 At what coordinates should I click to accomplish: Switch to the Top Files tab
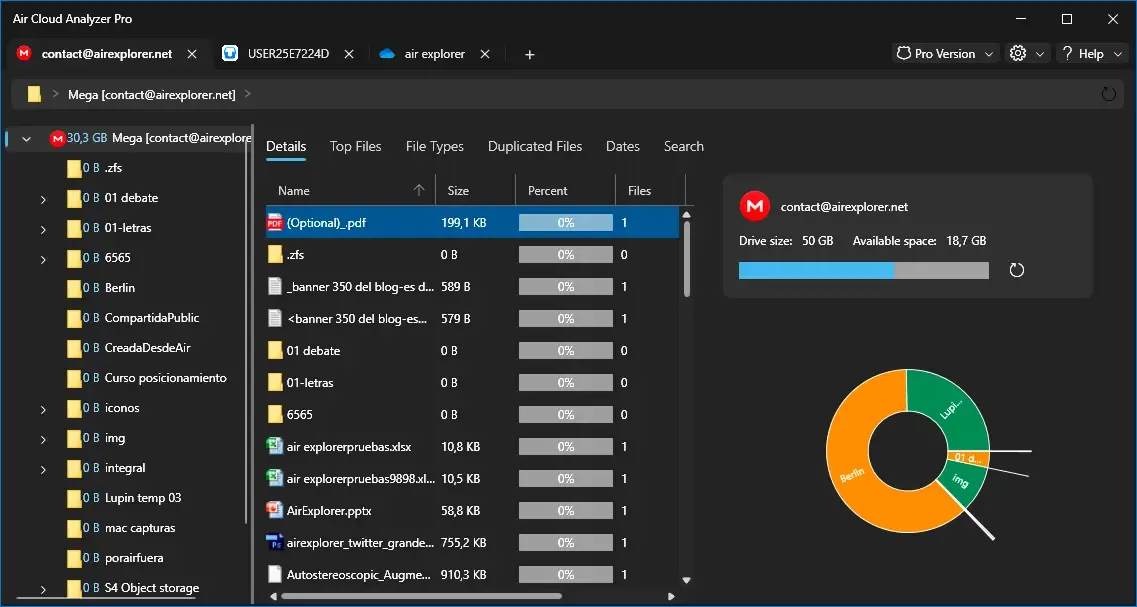click(355, 146)
